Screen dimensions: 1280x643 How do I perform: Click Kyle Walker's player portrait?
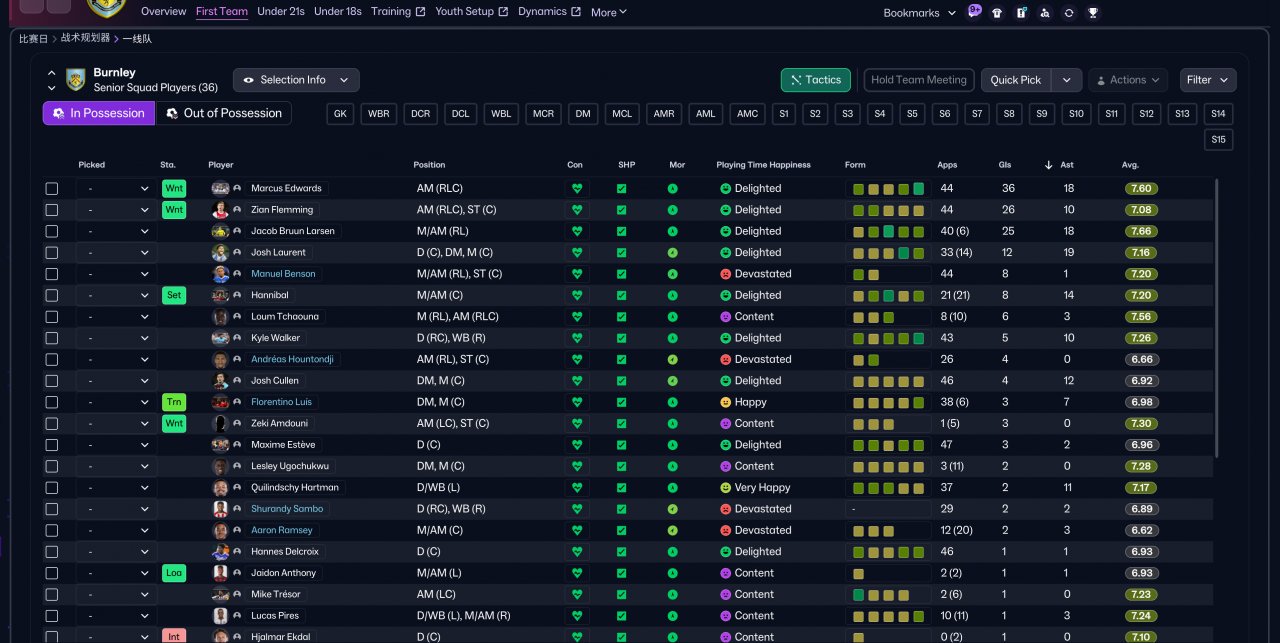tap(220, 338)
